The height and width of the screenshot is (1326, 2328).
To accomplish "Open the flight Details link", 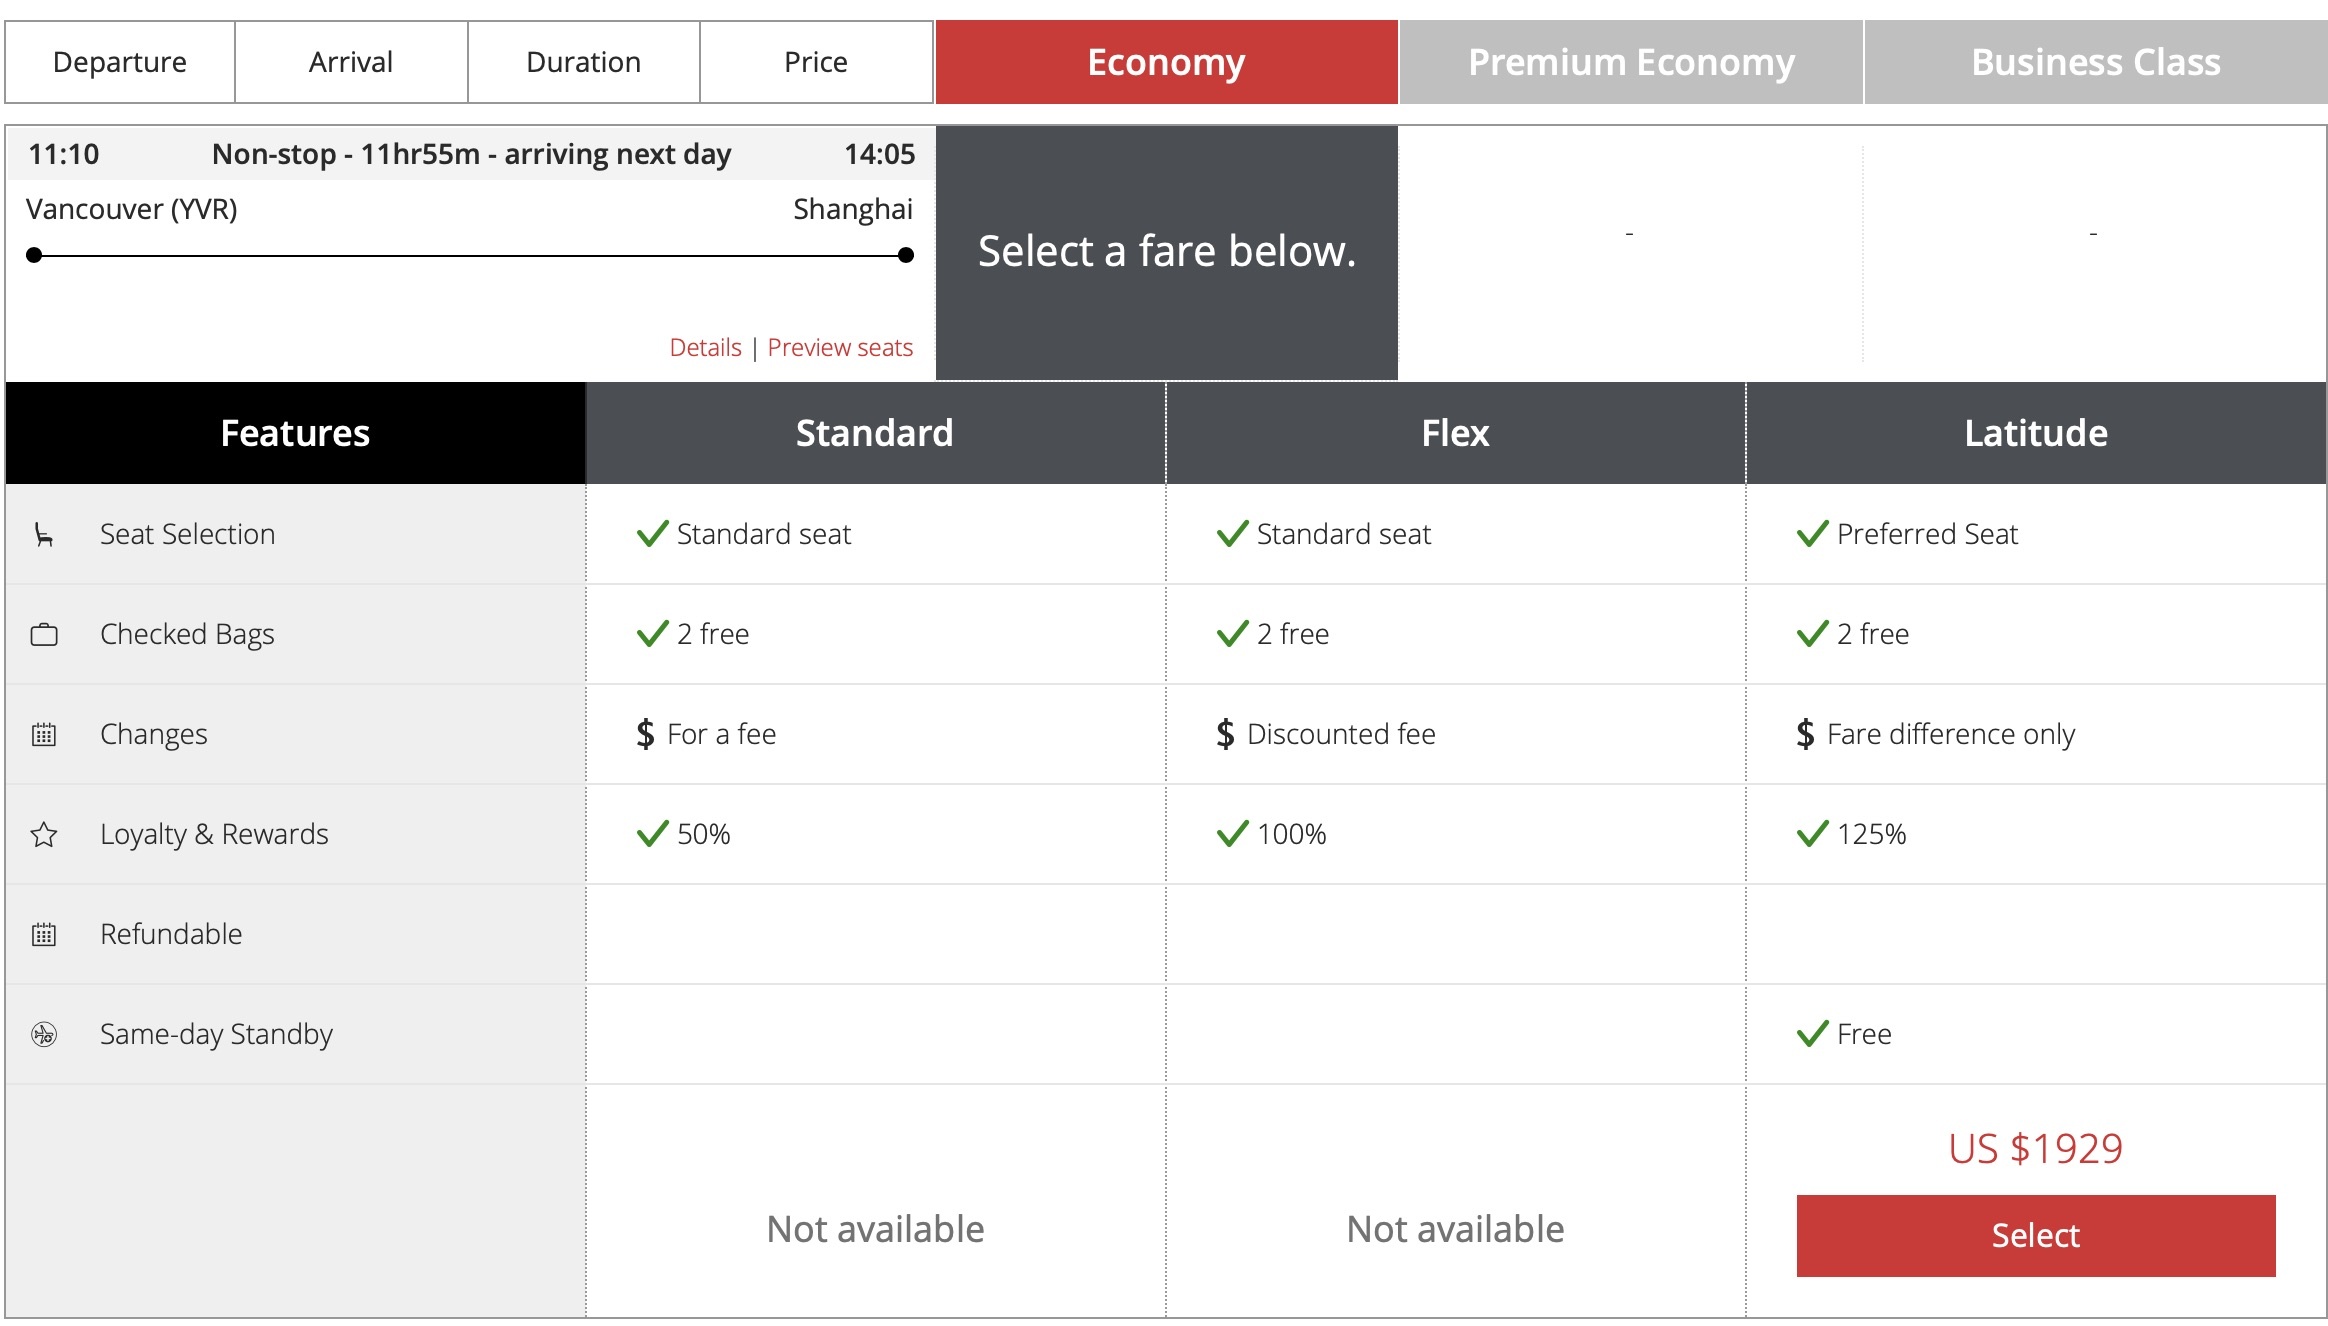I will [705, 348].
